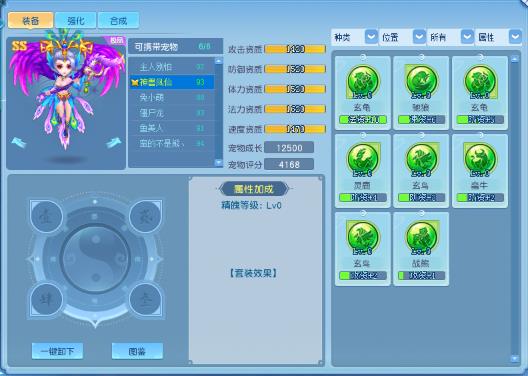Open the 图鉴 button
Image resolution: width=528 pixels, height=376 pixels.
coord(137,351)
